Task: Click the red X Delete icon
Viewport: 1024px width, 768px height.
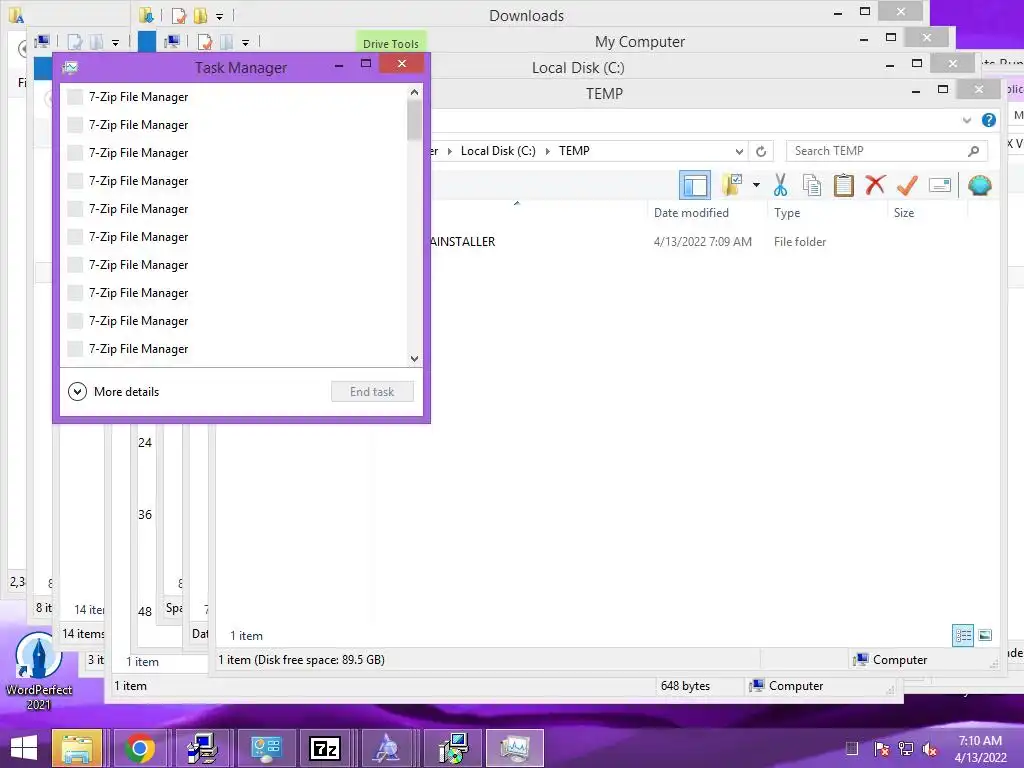Action: tap(875, 185)
